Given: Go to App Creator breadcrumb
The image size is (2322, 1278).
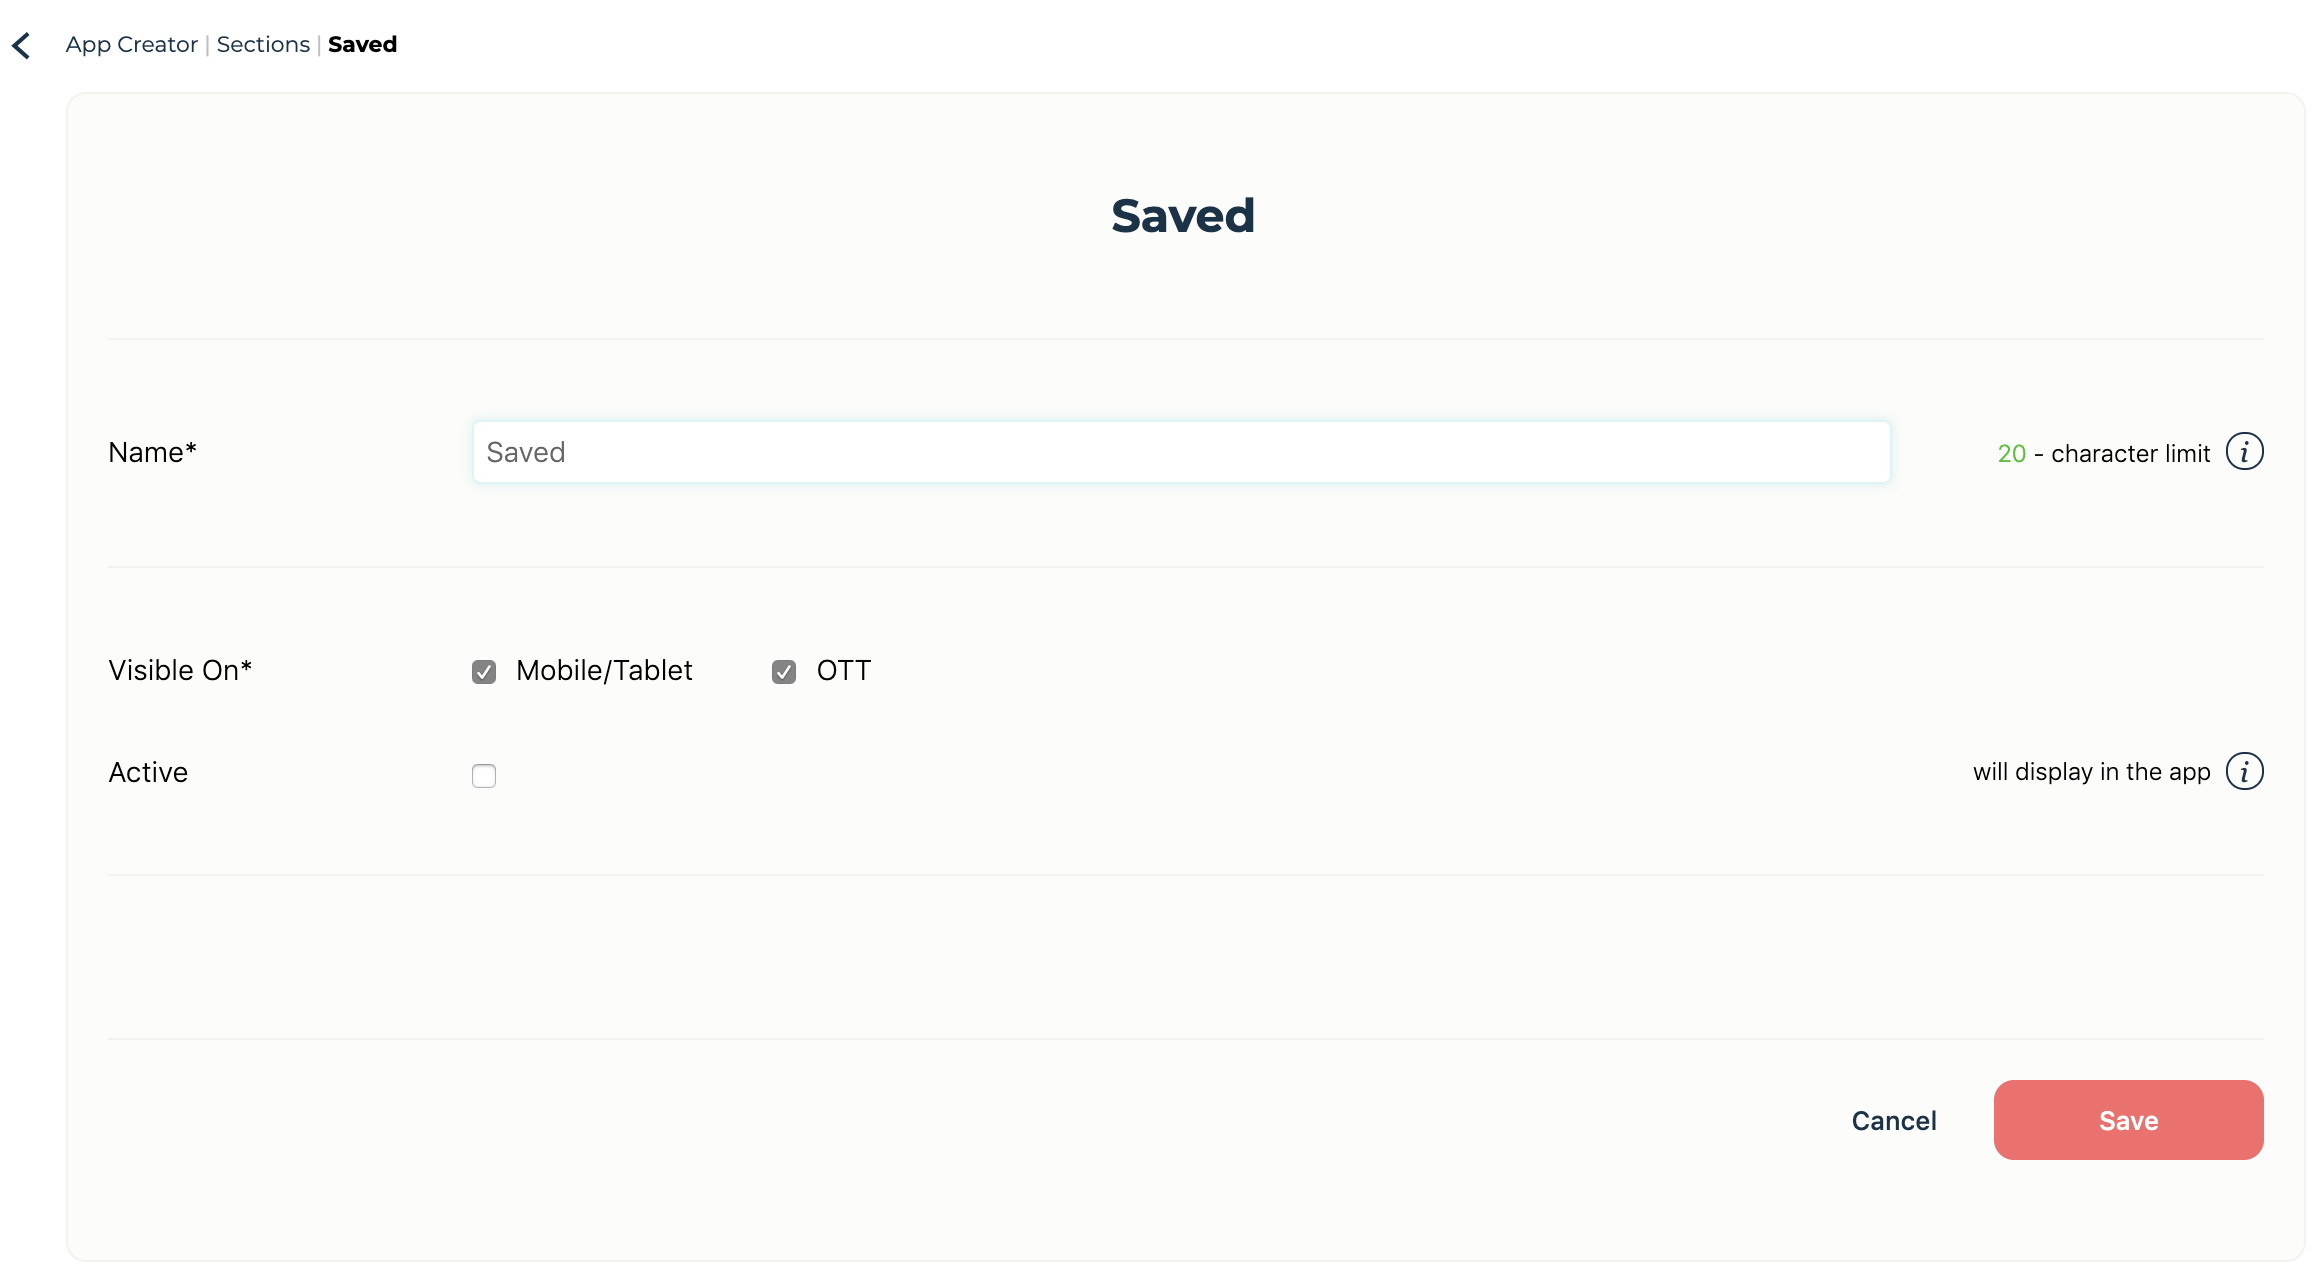Looking at the screenshot, I should pos(131,44).
